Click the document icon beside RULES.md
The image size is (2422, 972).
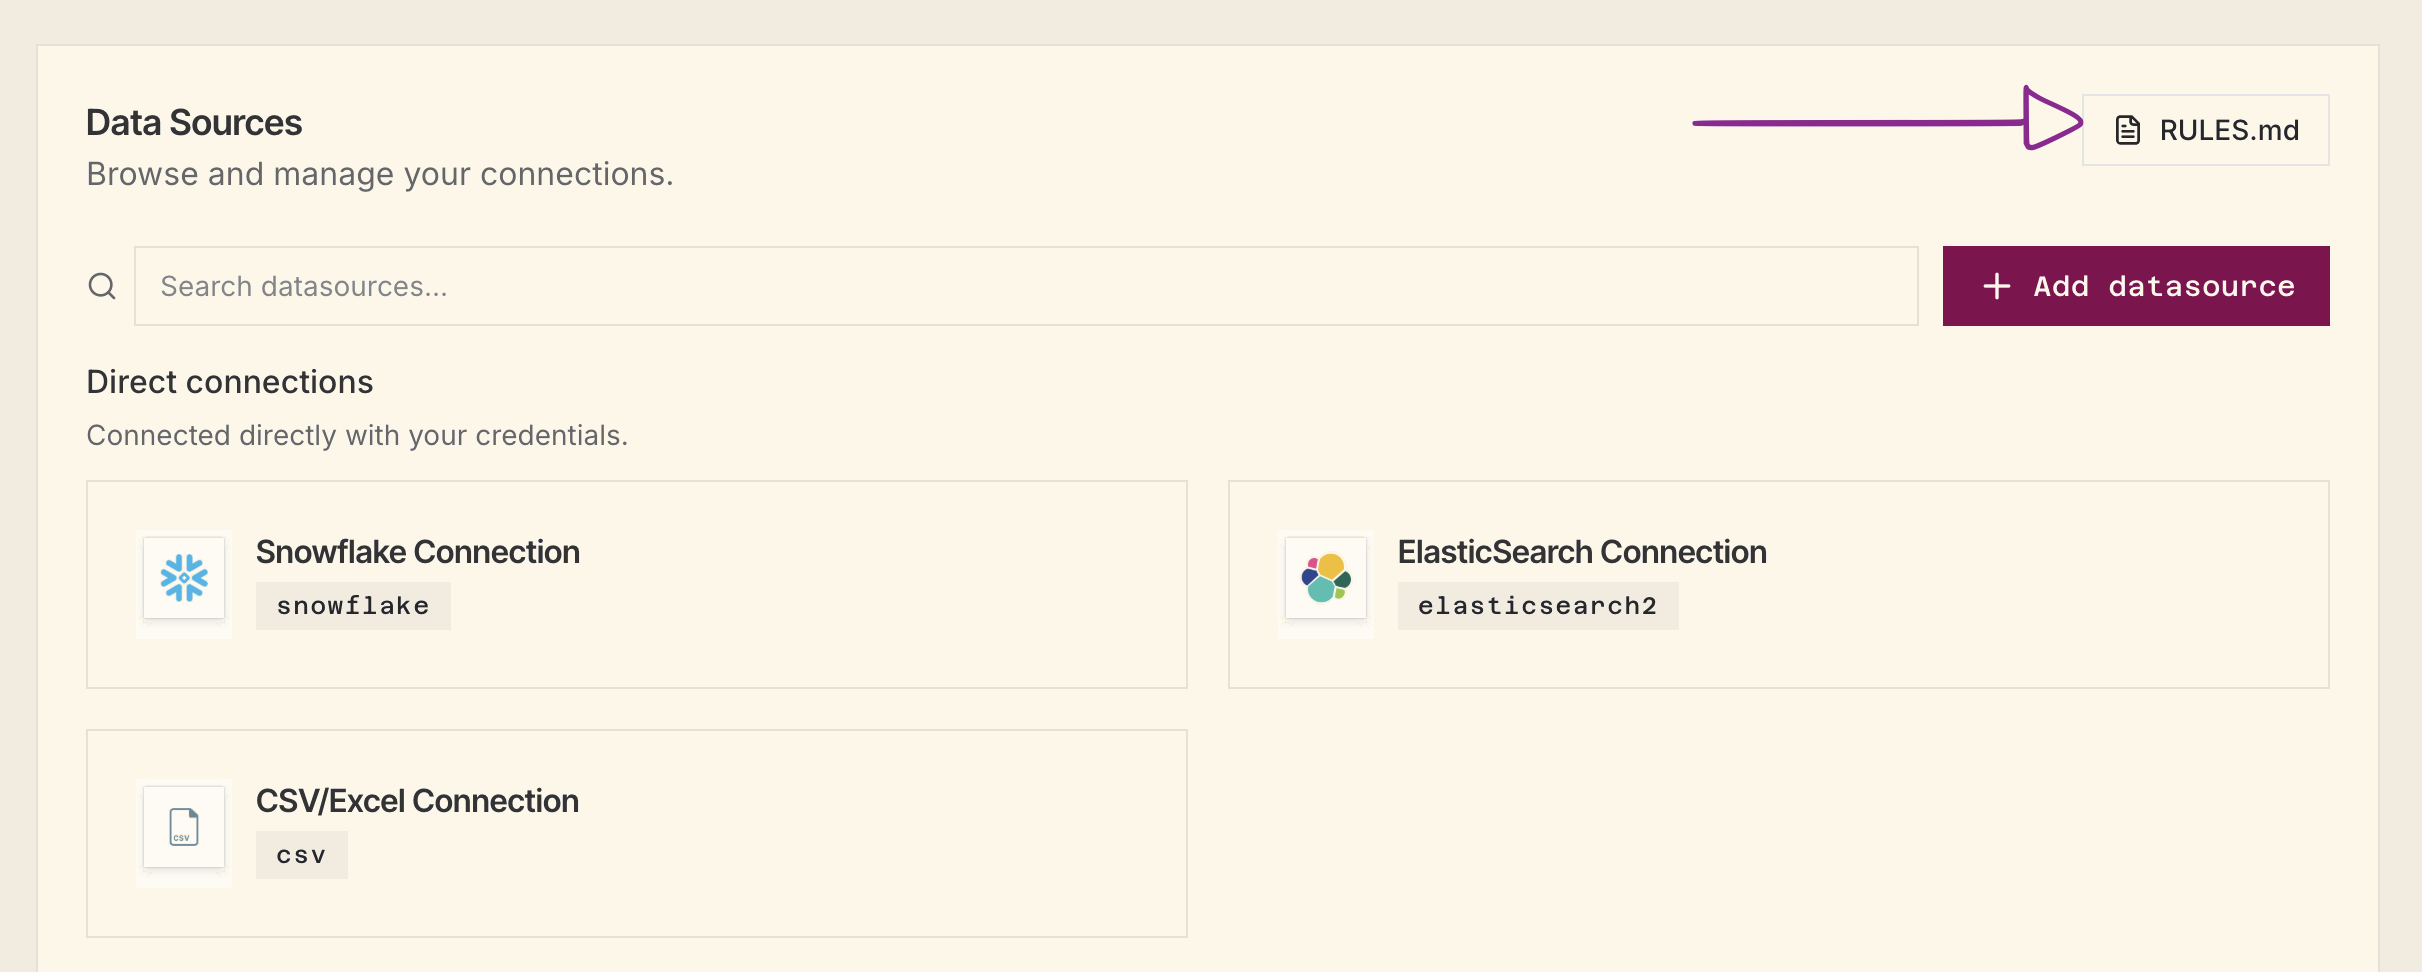2128,130
